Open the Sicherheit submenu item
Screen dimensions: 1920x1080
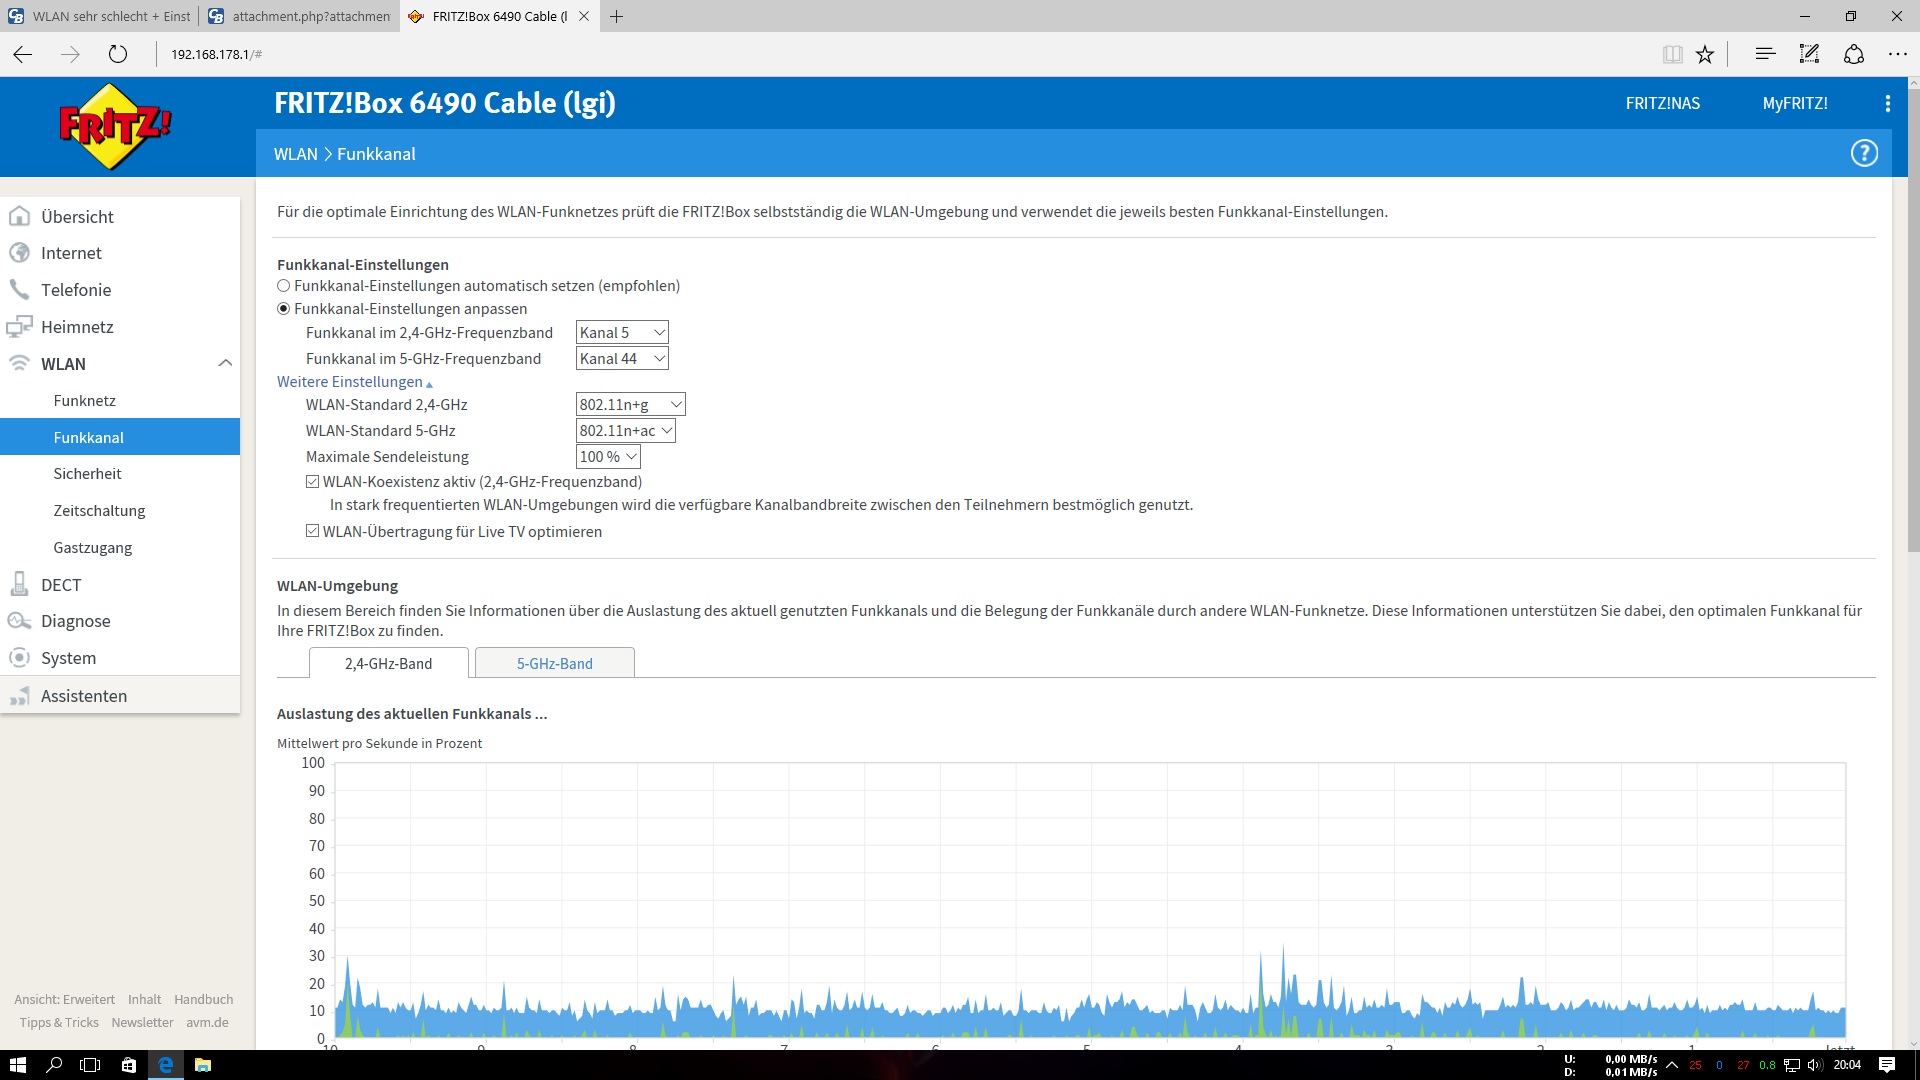coord(88,474)
